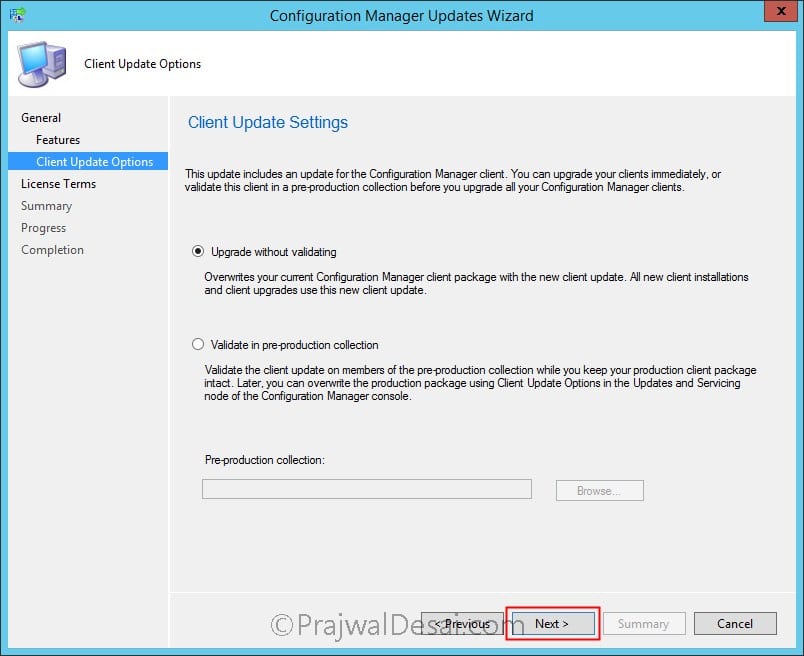804x656 pixels.
Task: Select the Summary step in sidebar
Action: point(46,206)
